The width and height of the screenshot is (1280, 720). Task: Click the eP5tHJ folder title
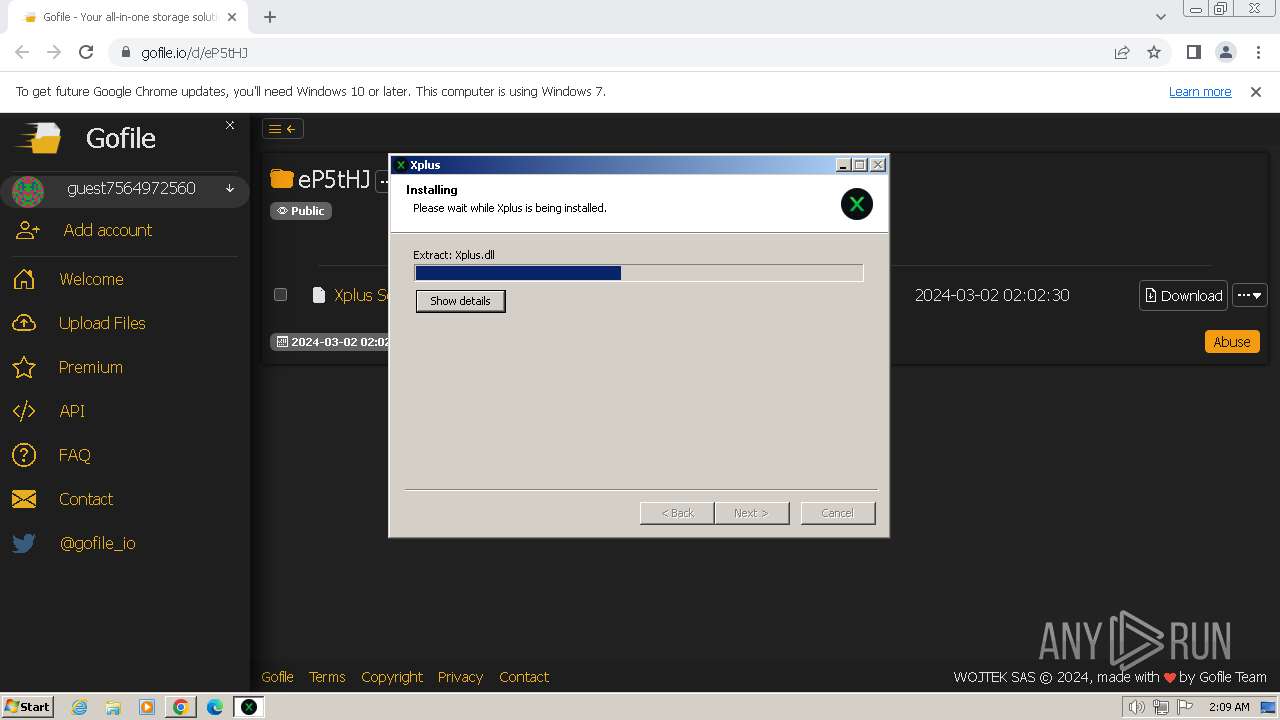[x=334, y=180]
